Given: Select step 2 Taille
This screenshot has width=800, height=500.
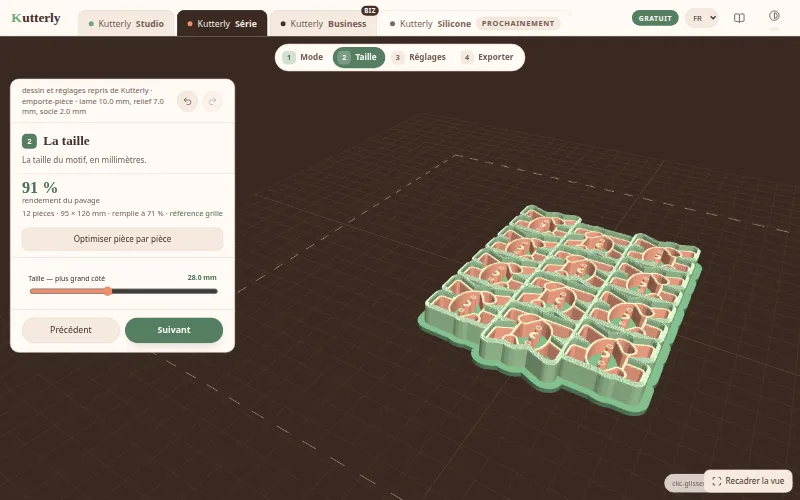Looking at the screenshot, I should 359,57.
